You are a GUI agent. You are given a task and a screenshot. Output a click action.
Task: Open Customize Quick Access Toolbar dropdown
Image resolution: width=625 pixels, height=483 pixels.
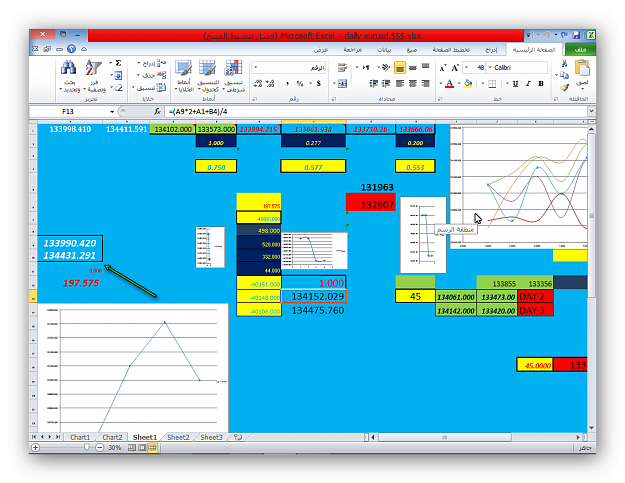(x=528, y=35)
